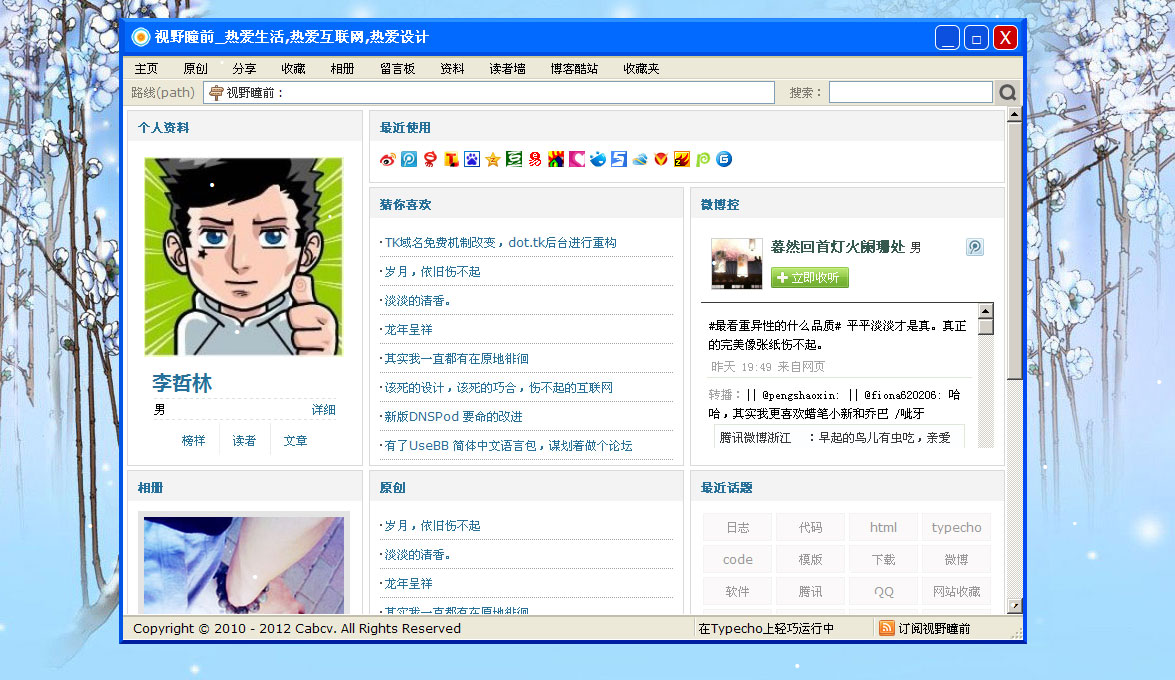Click the typecho topic tag

click(956, 527)
